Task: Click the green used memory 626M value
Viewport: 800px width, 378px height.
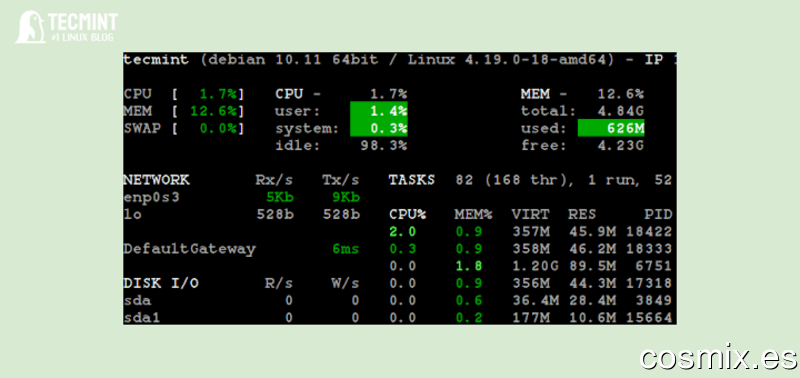Action: [x=611, y=128]
